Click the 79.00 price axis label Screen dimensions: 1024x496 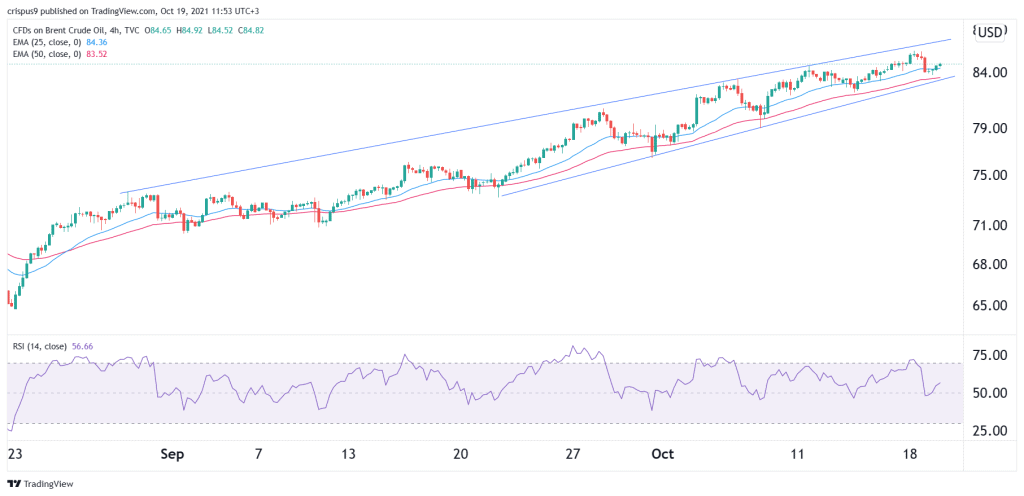coord(989,129)
